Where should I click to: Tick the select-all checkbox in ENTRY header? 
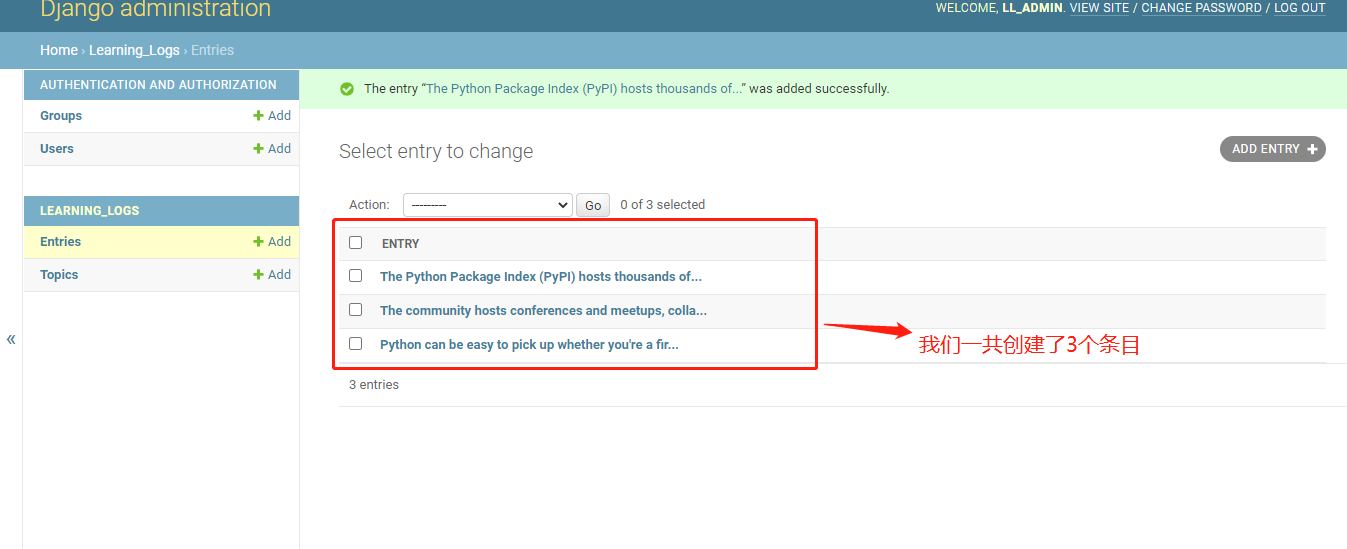(355, 243)
